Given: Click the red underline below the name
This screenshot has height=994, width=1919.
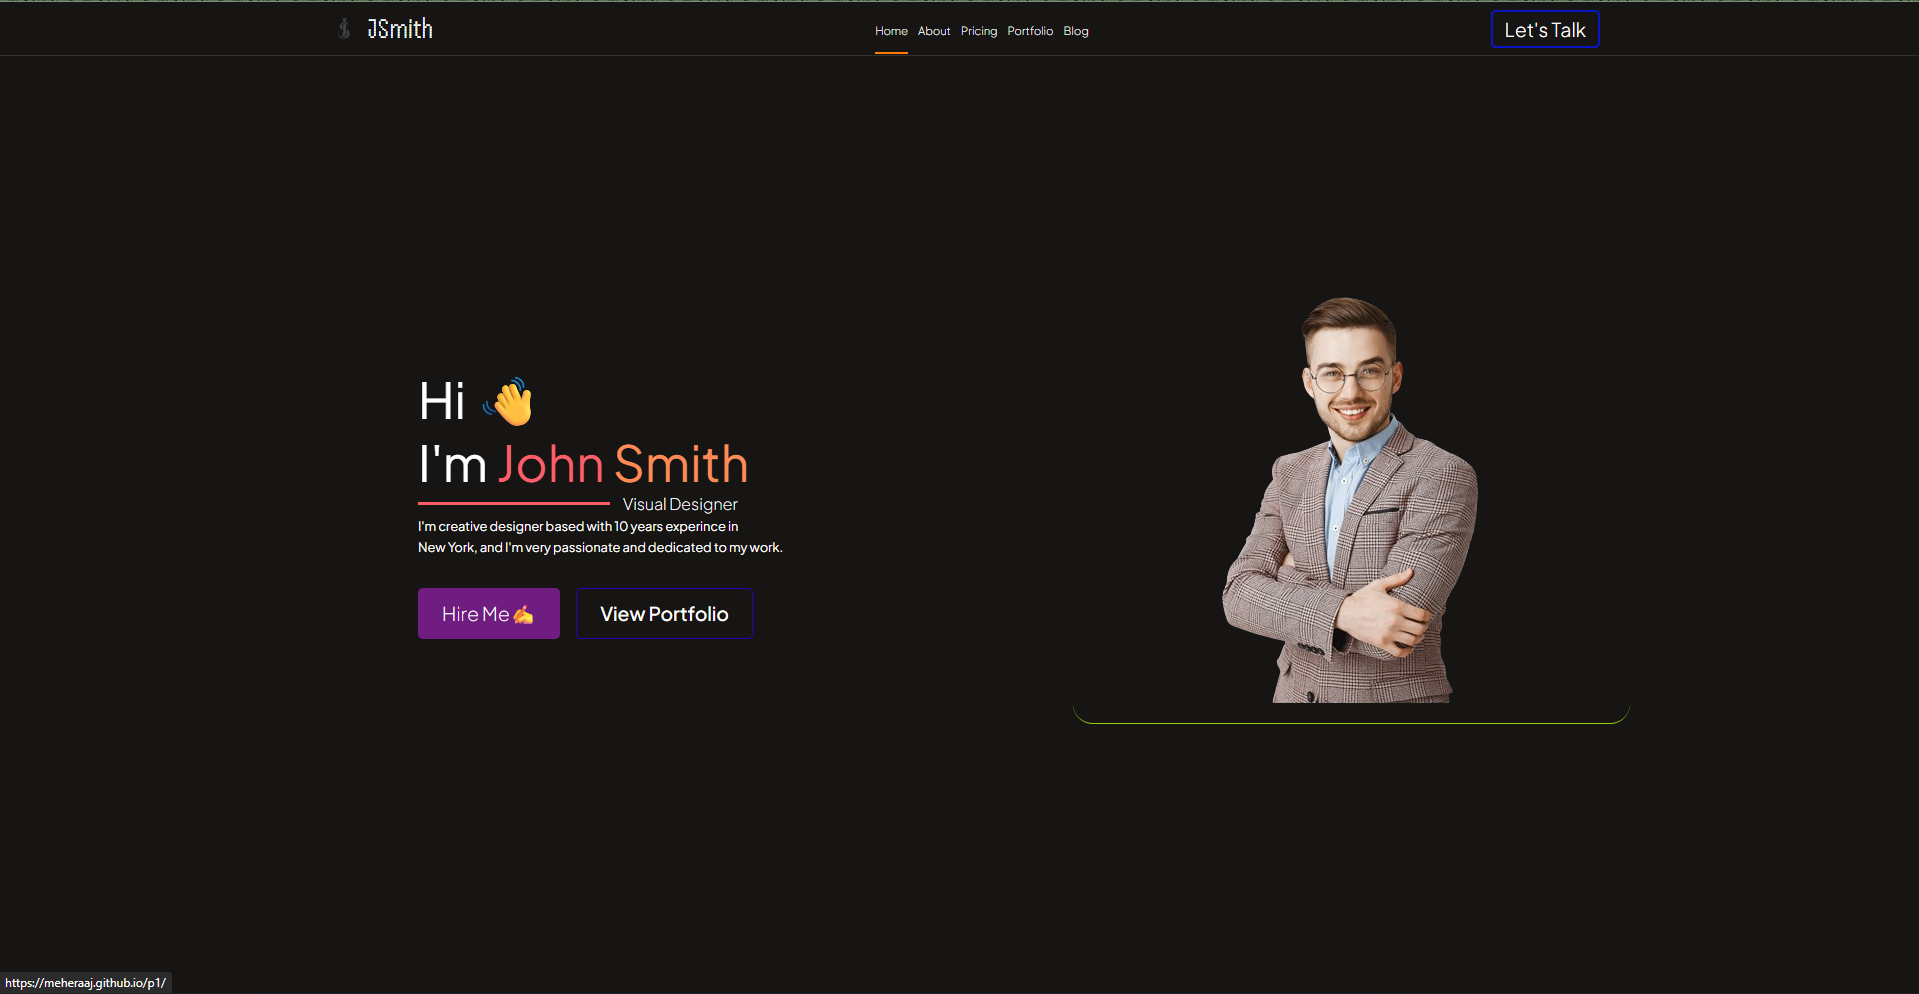Looking at the screenshot, I should [x=513, y=503].
